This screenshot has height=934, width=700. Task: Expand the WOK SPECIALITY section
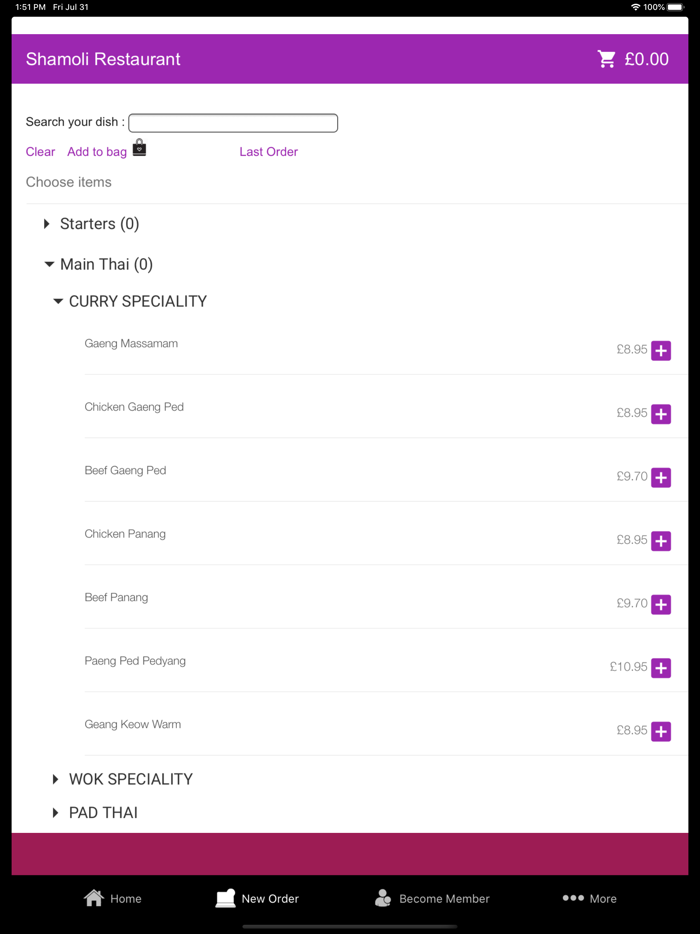[x=123, y=779]
